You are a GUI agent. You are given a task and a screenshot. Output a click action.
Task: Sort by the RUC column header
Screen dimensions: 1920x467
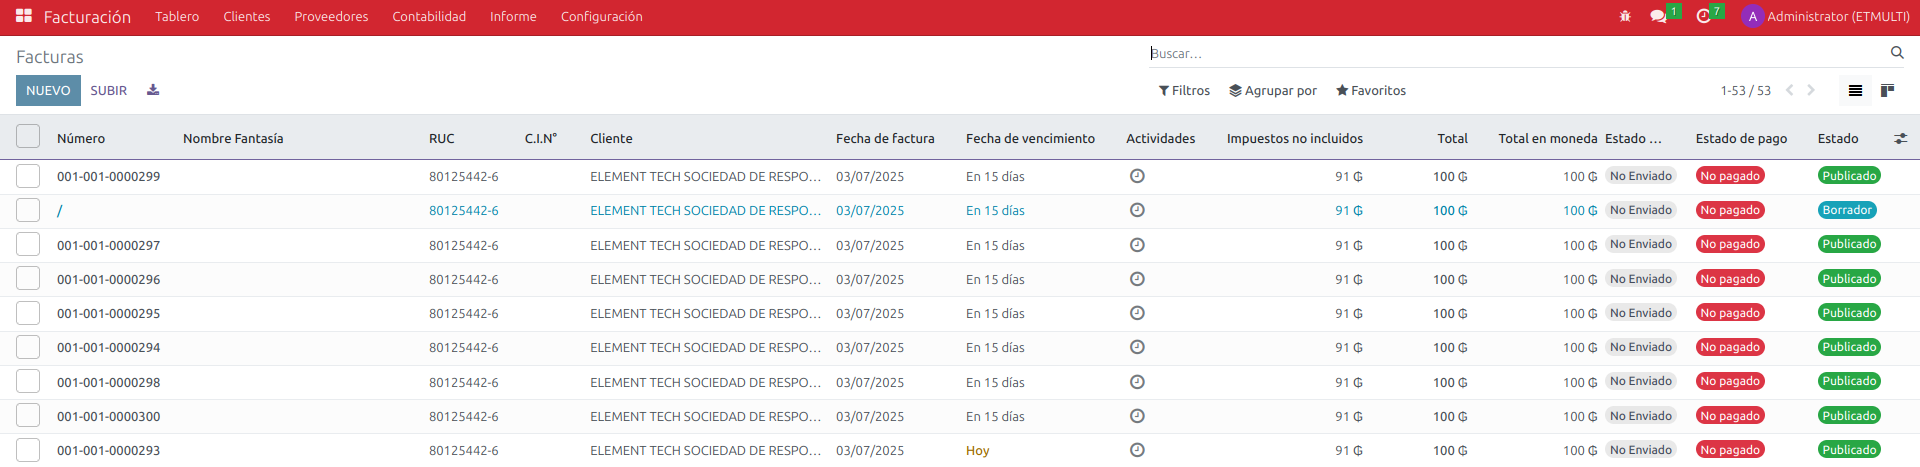point(441,138)
